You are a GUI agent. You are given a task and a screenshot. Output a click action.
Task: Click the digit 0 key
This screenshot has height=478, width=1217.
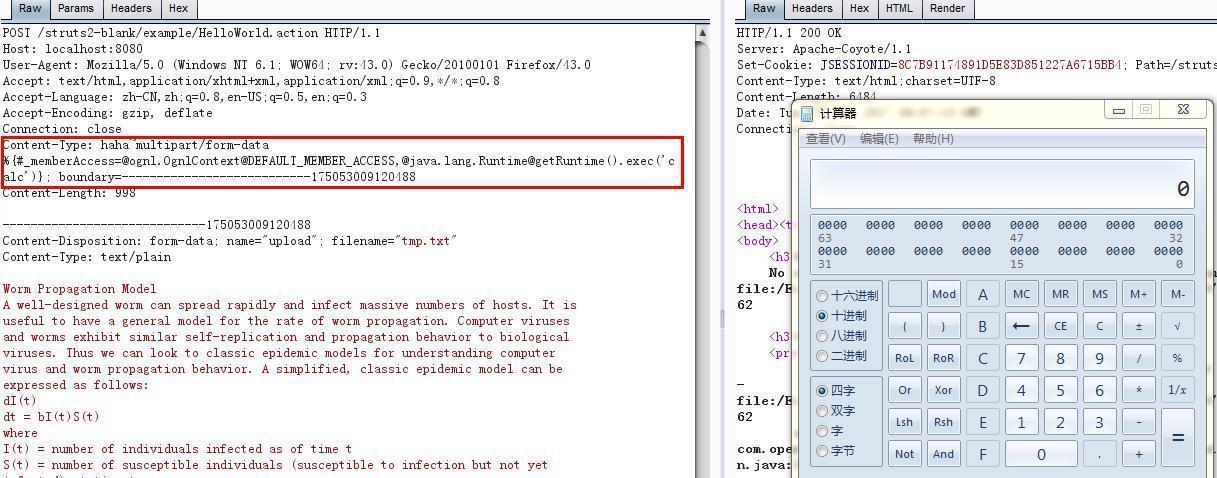click(x=1041, y=454)
